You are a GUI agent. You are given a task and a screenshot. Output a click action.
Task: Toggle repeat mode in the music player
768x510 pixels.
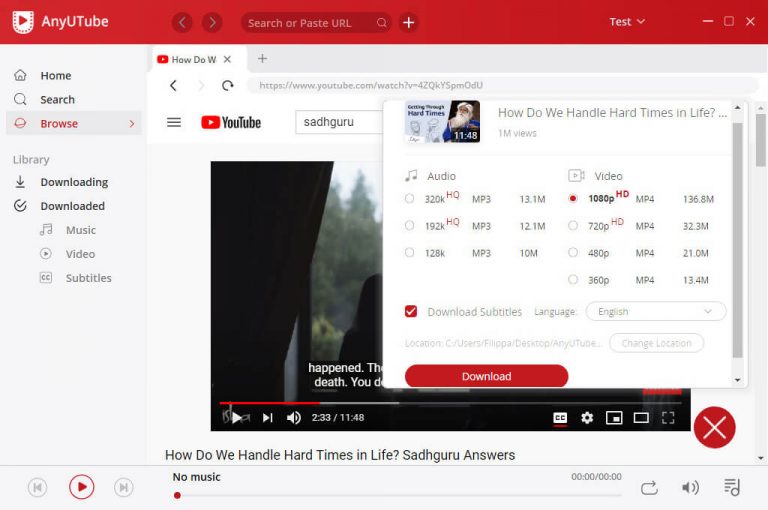(x=649, y=487)
